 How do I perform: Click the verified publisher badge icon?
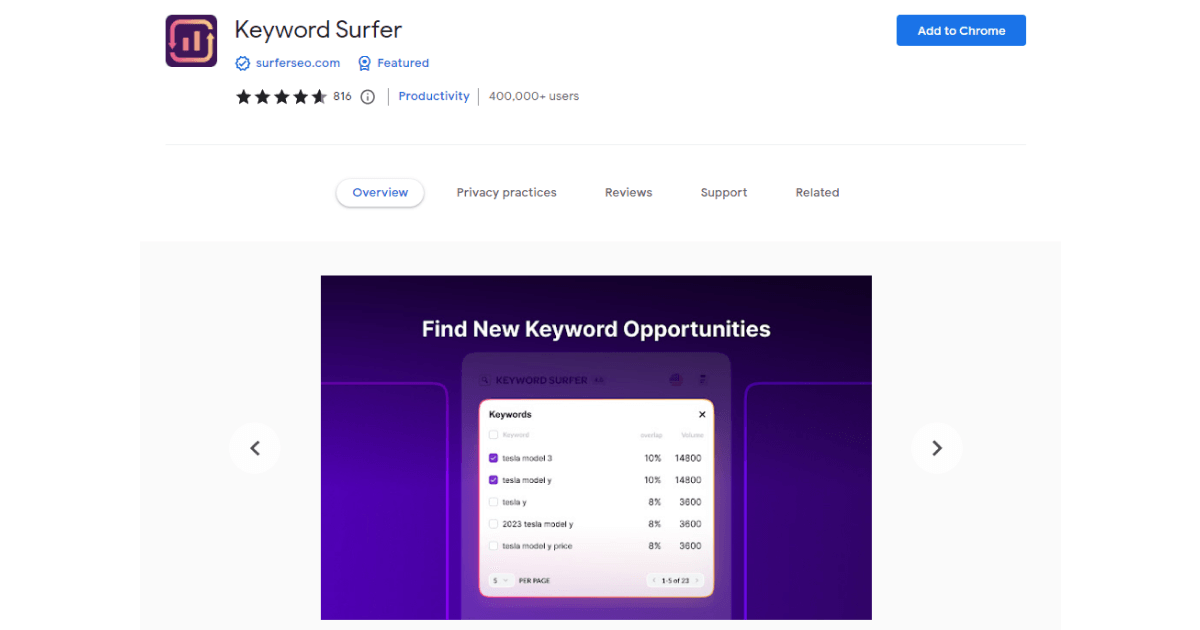pos(242,63)
